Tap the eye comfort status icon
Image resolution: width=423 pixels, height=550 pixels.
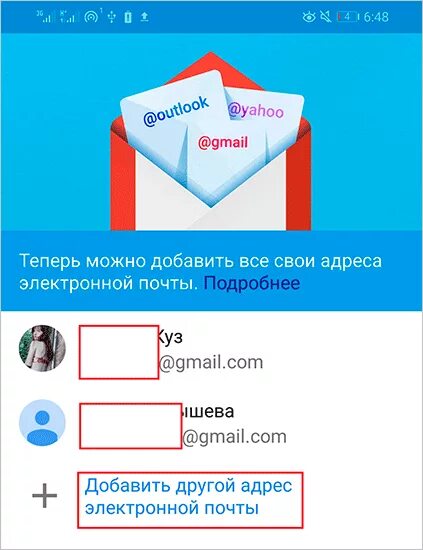tap(309, 17)
